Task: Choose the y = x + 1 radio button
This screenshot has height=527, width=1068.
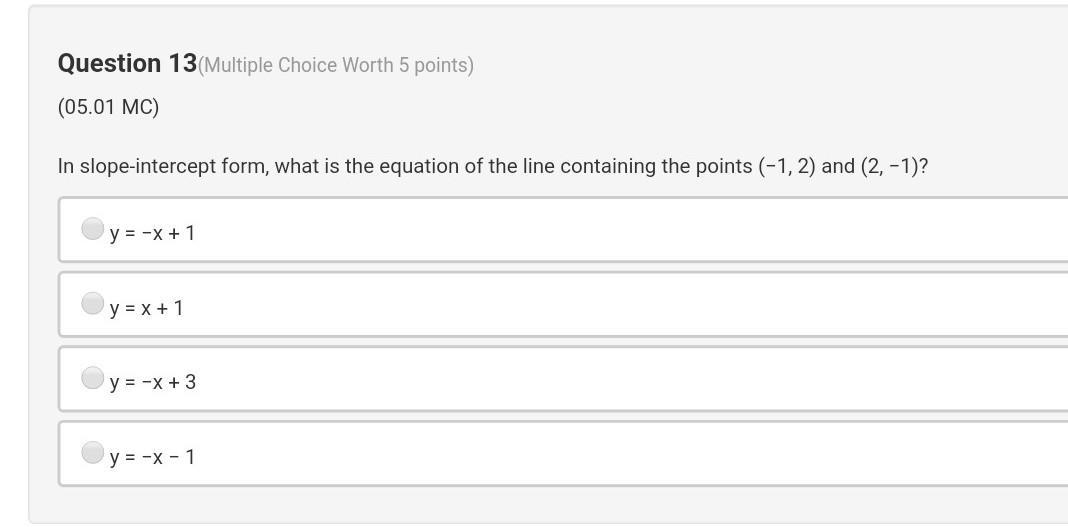Action: (x=92, y=303)
